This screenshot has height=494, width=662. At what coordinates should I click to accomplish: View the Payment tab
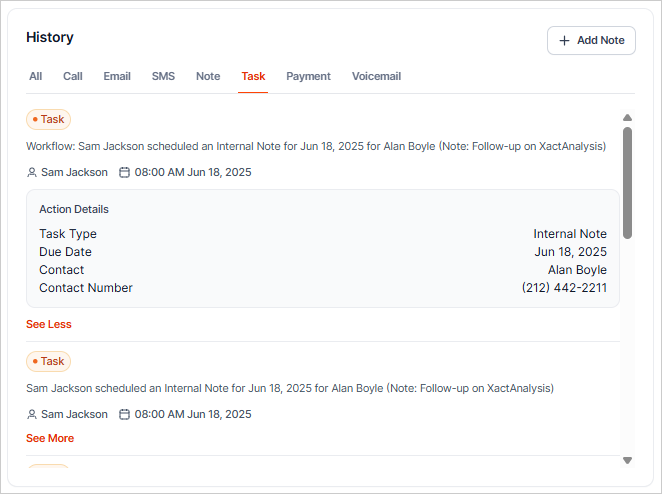(308, 76)
